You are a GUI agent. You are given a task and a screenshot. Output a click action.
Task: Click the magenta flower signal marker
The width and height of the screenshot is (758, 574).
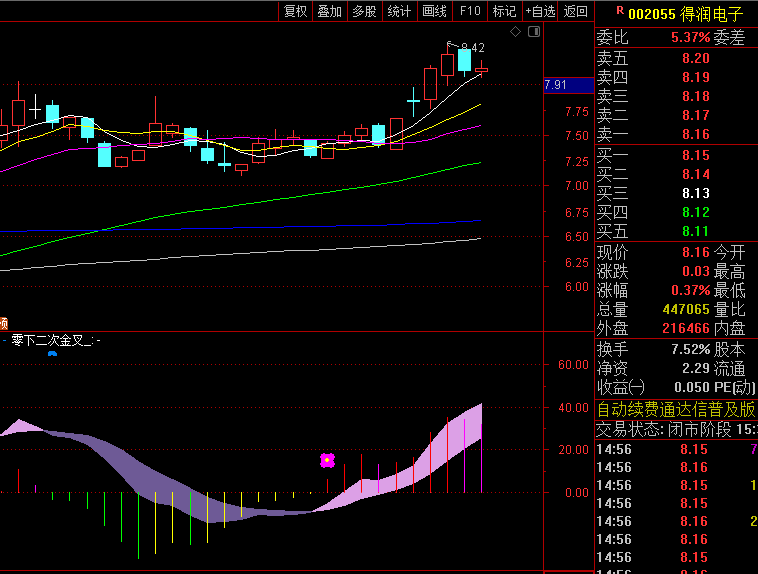tap(327, 460)
